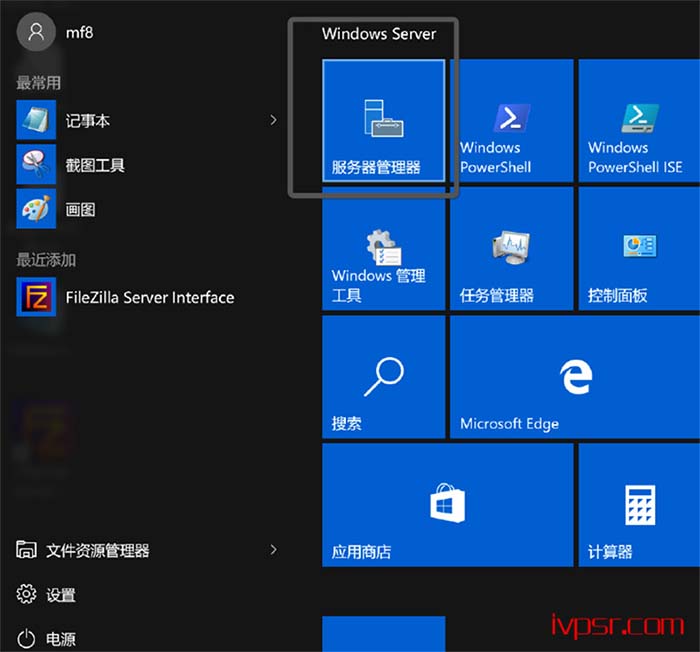Launch the 任务管理器 Task Manager tile

(x=512, y=249)
